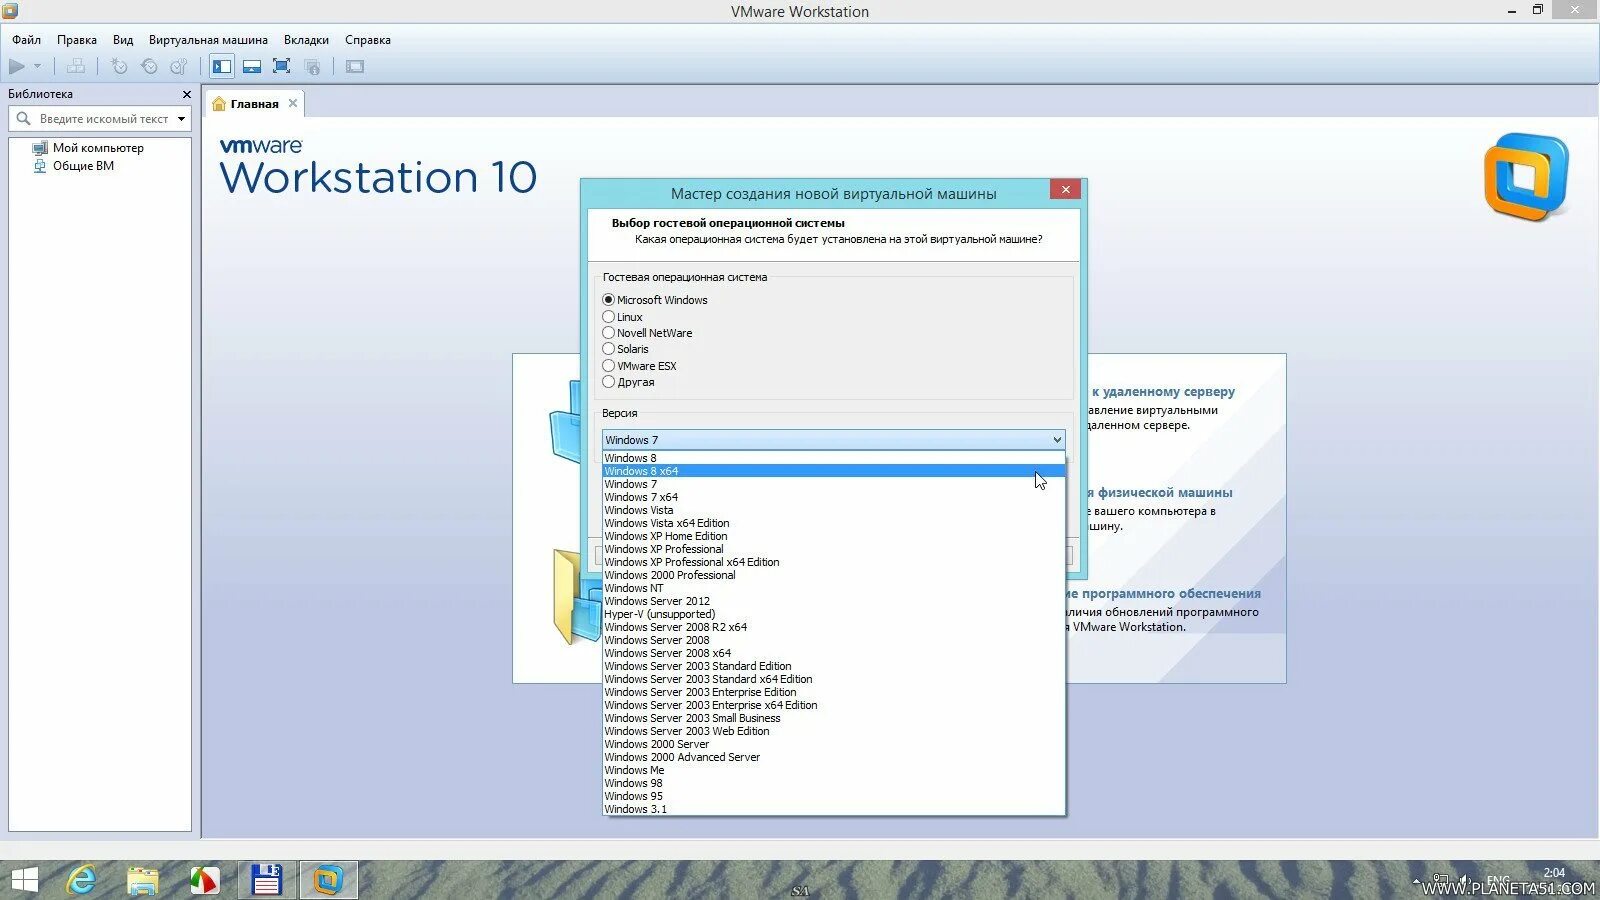The height and width of the screenshot is (900, 1600).
Task: Open the Вкладки menu
Action: (306, 40)
